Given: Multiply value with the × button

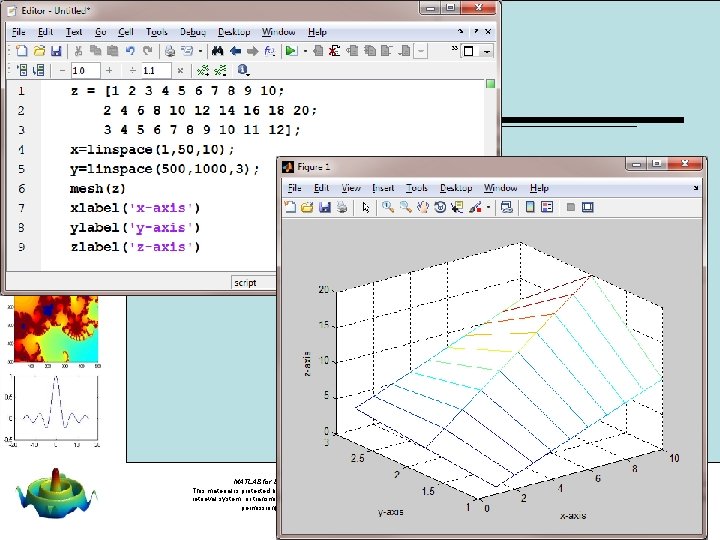Looking at the screenshot, I should (x=180, y=70).
